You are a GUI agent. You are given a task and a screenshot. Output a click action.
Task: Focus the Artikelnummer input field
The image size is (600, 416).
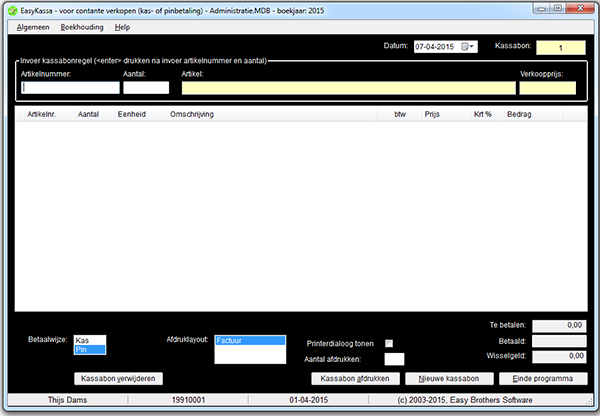click(x=69, y=88)
